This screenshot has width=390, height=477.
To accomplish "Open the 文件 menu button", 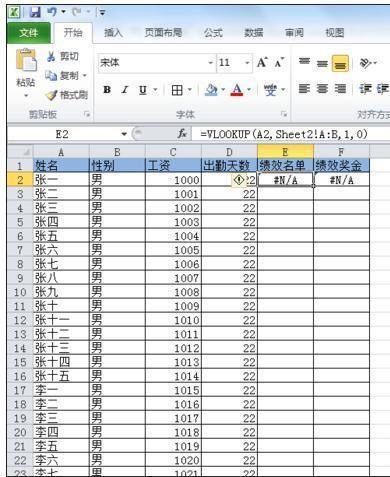I will pyautogui.click(x=29, y=33).
